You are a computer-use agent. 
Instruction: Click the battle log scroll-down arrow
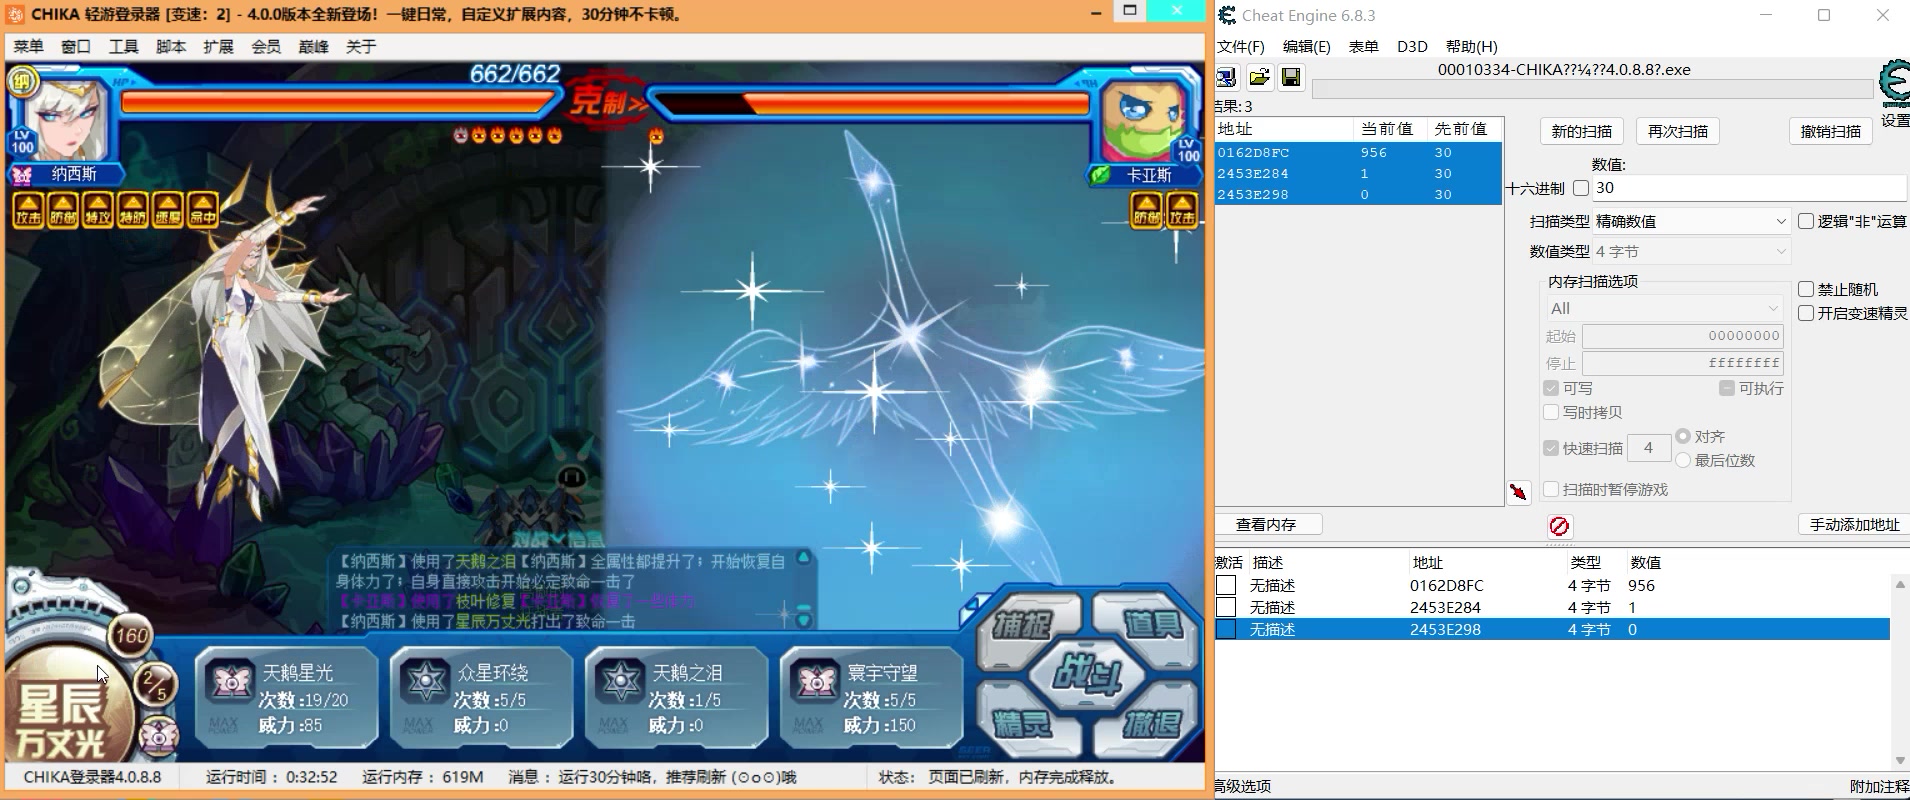click(803, 620)
